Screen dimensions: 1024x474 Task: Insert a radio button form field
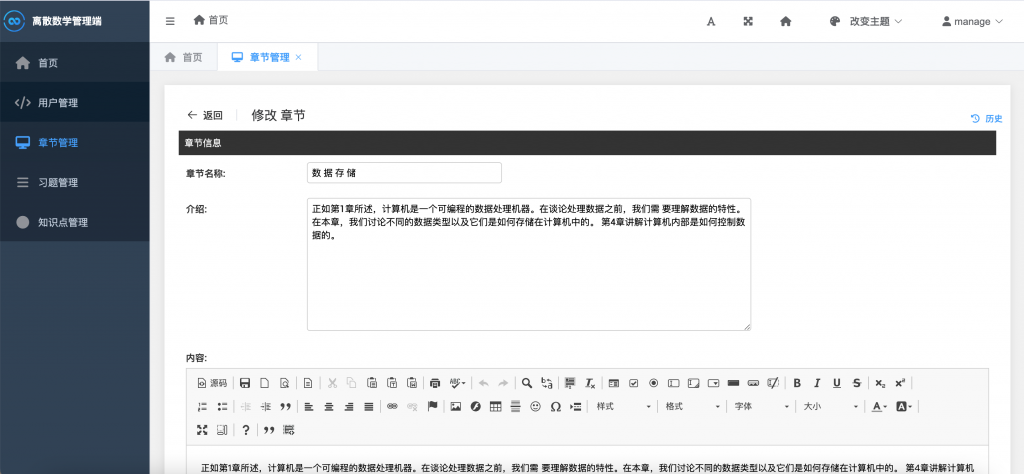pyautogui.click(x=653, y=383)
